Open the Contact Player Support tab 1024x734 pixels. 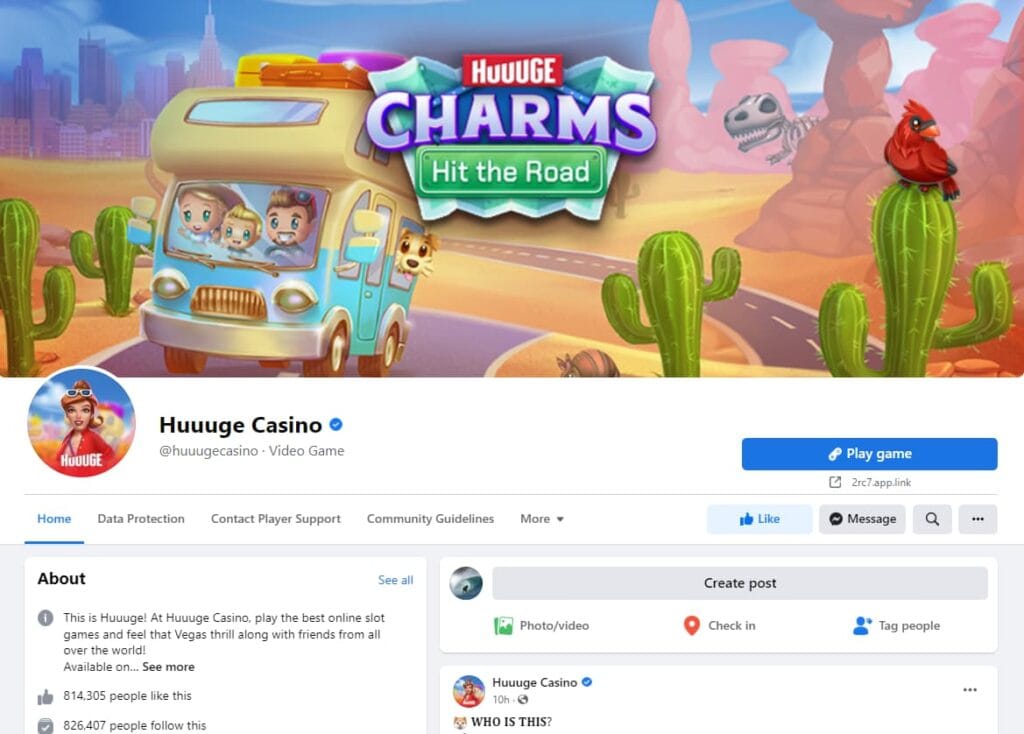(x=276, y=519)
